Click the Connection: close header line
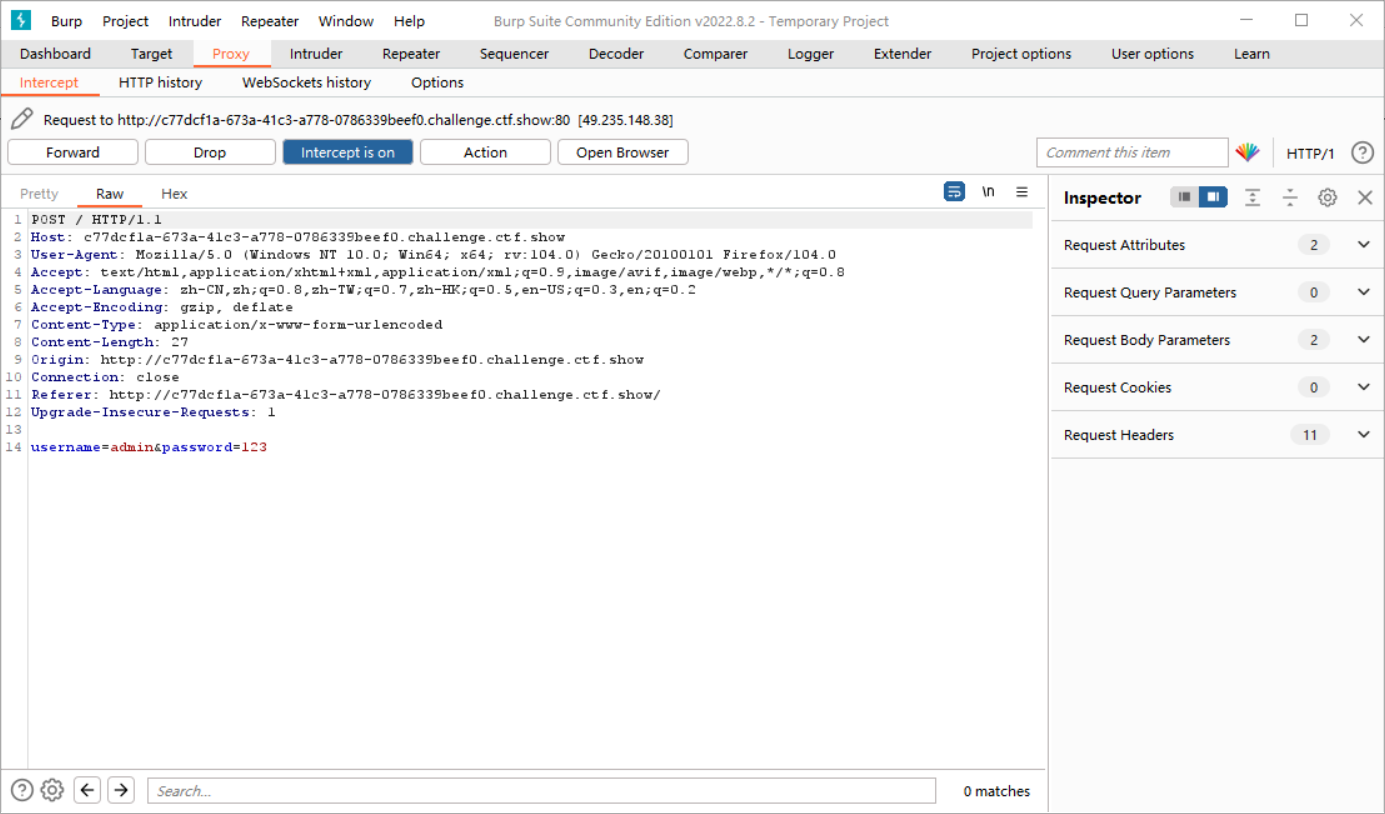This screenshot has width=1385, height=814. 105,377
